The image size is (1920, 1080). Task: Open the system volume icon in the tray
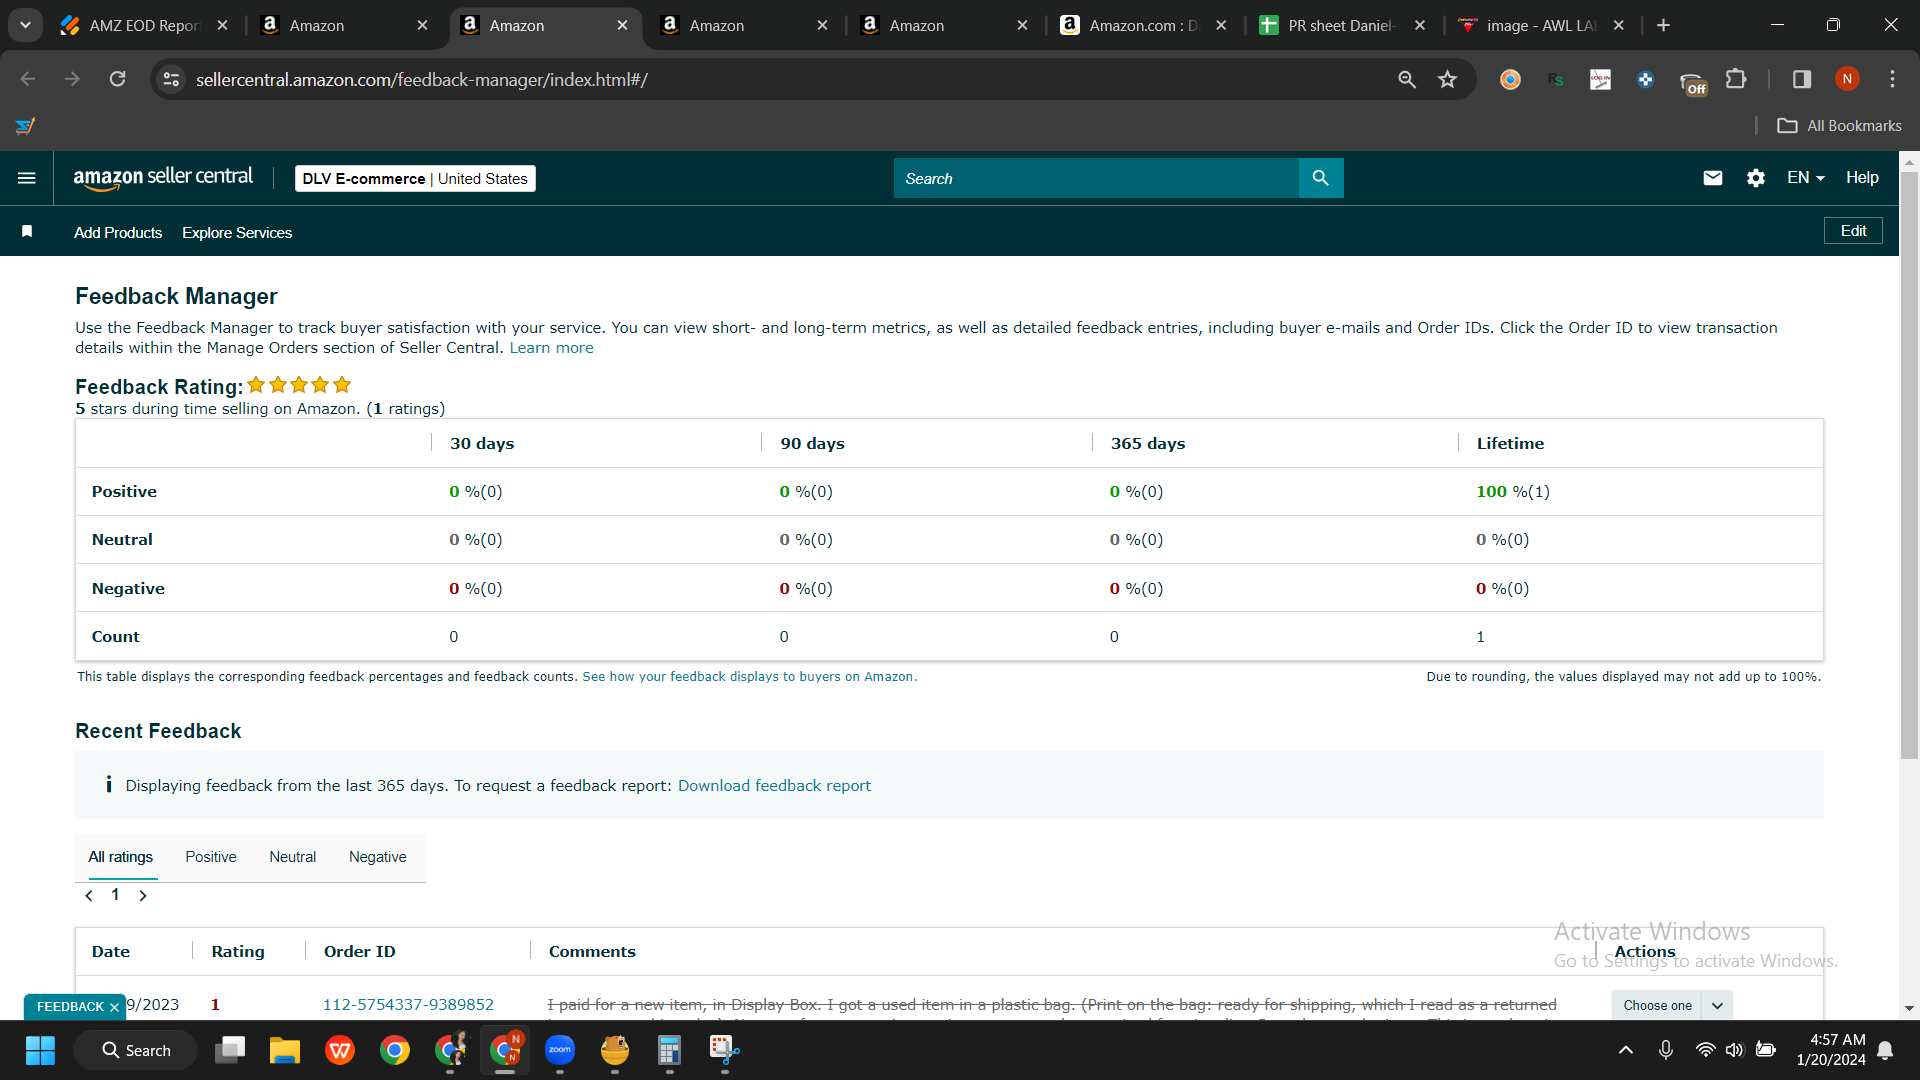pos(1735,1050)
